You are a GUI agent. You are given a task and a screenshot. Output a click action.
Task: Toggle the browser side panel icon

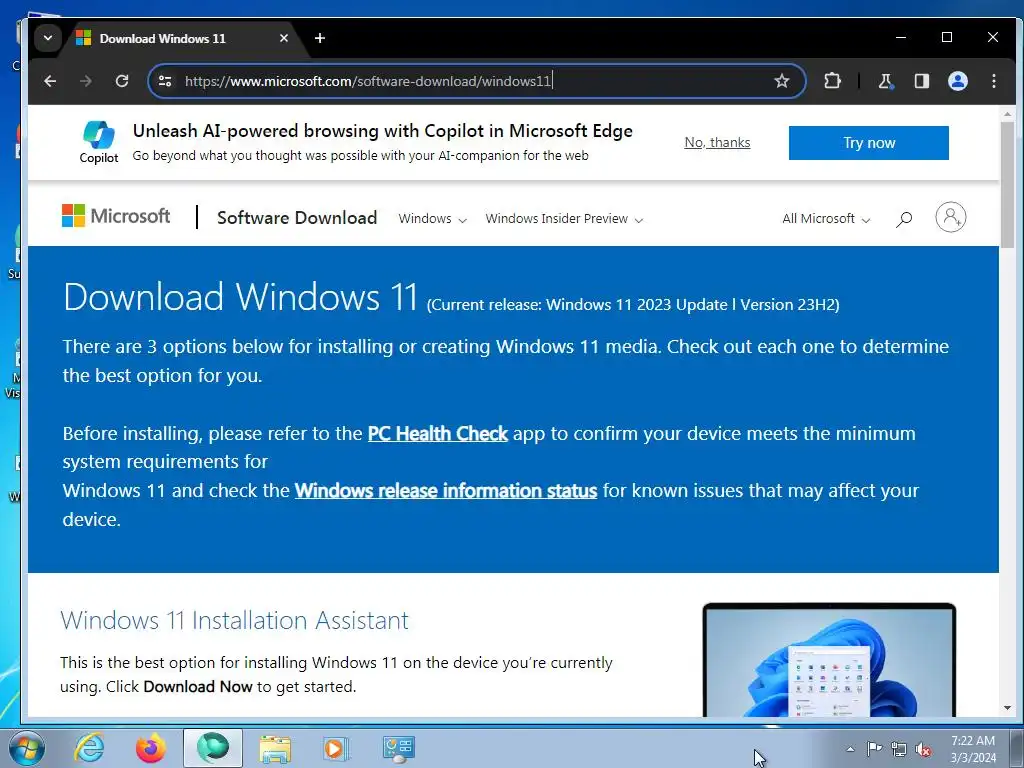click(x=921, y=81)
